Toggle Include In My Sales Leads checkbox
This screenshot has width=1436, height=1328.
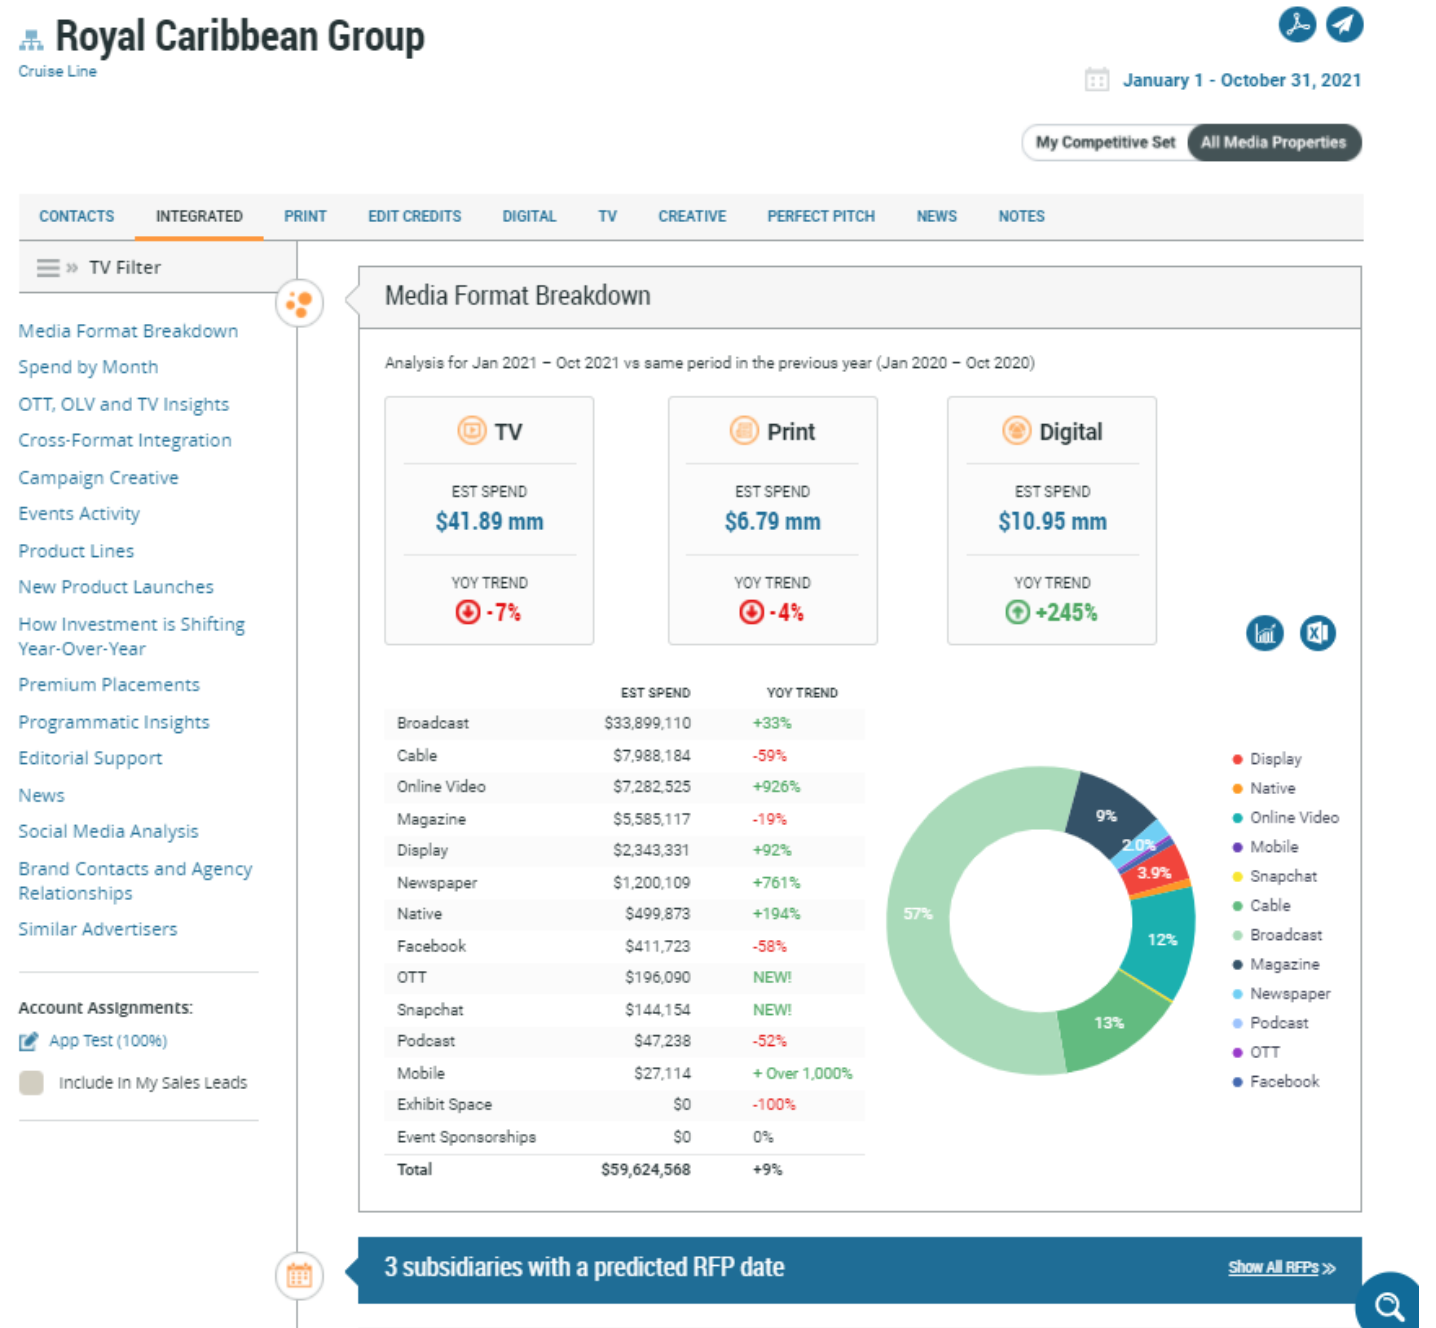pos(31,1083)
